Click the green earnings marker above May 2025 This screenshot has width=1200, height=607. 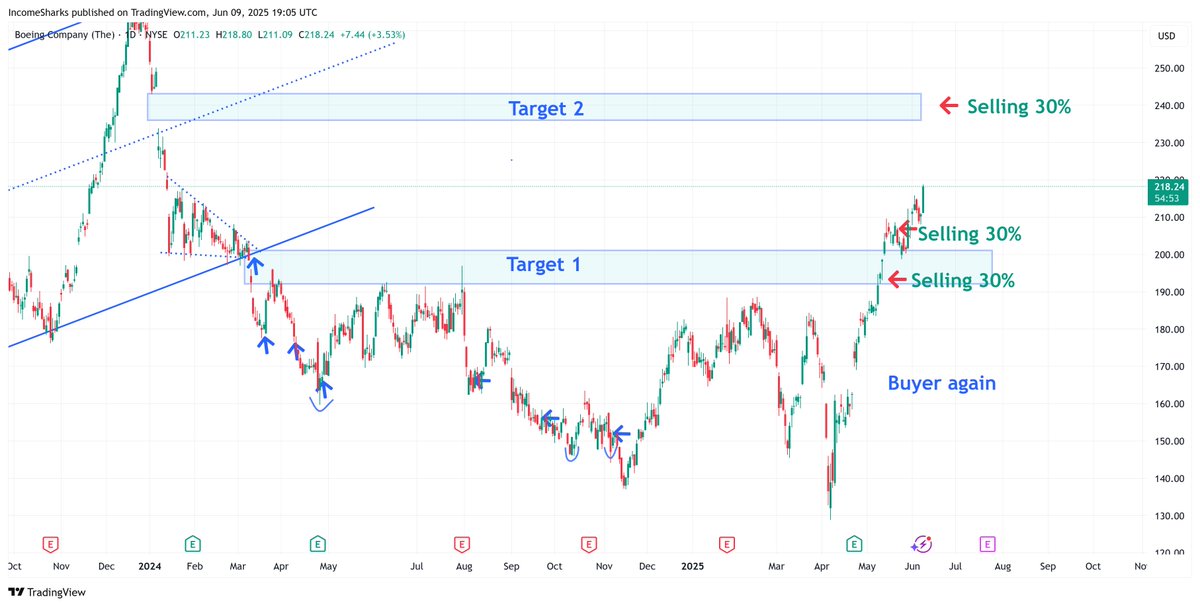854,544
